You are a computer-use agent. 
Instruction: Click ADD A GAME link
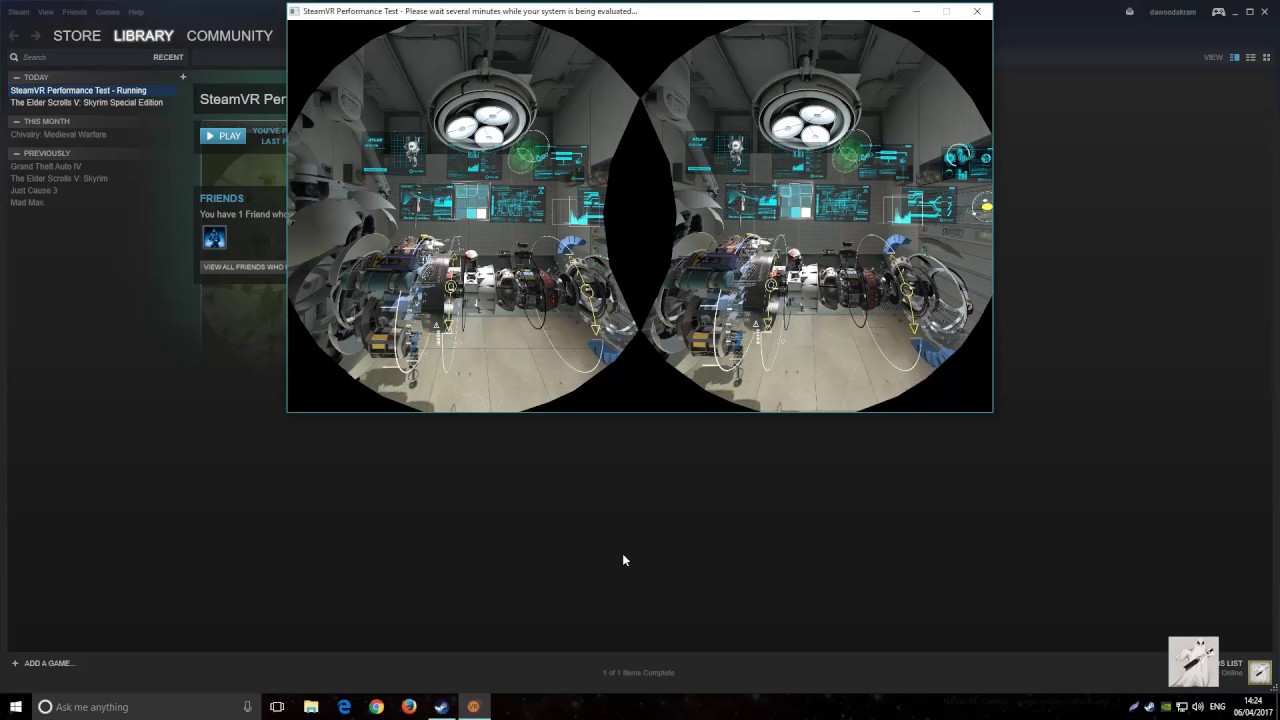coord(43,663)
